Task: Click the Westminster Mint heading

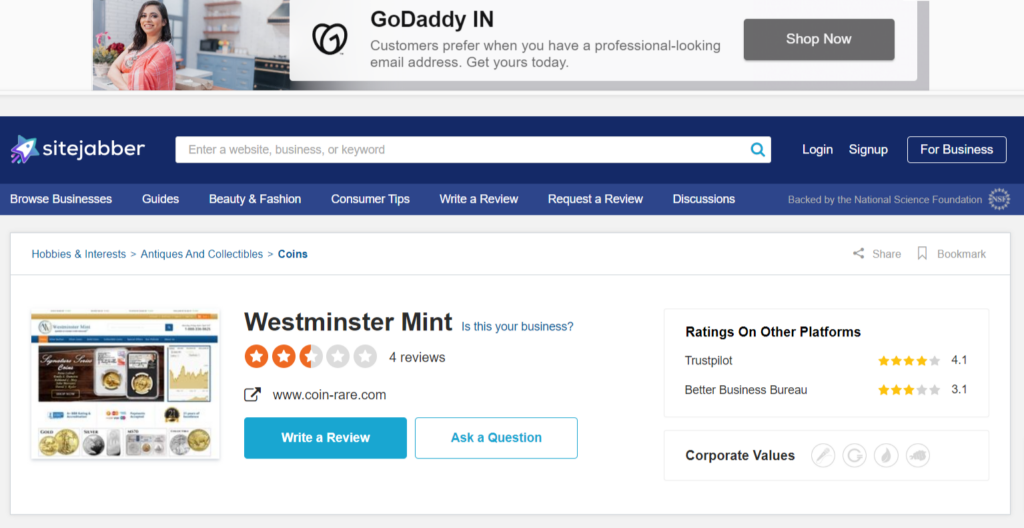Action: click(348, 322)
